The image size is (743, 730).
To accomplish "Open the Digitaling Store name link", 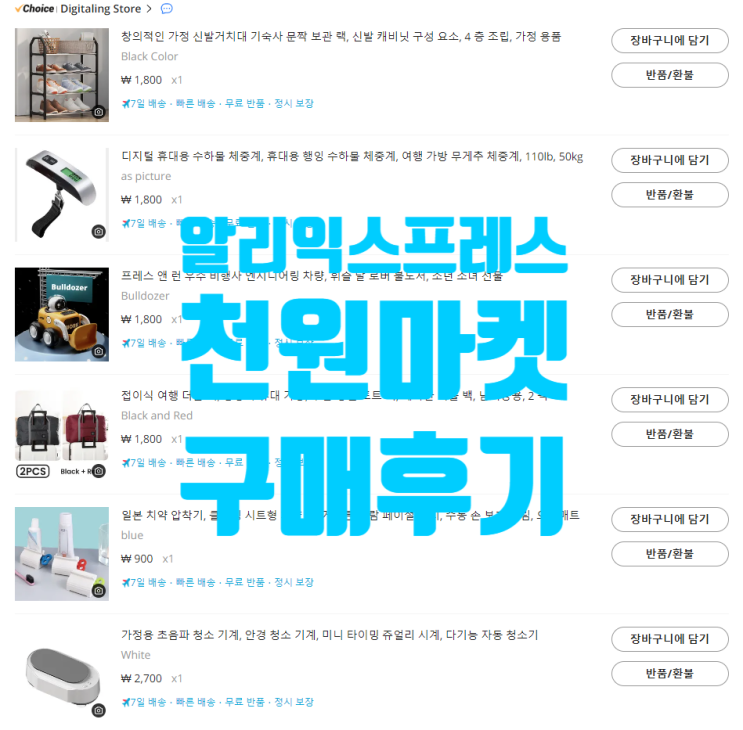I will tap(100, 9).
